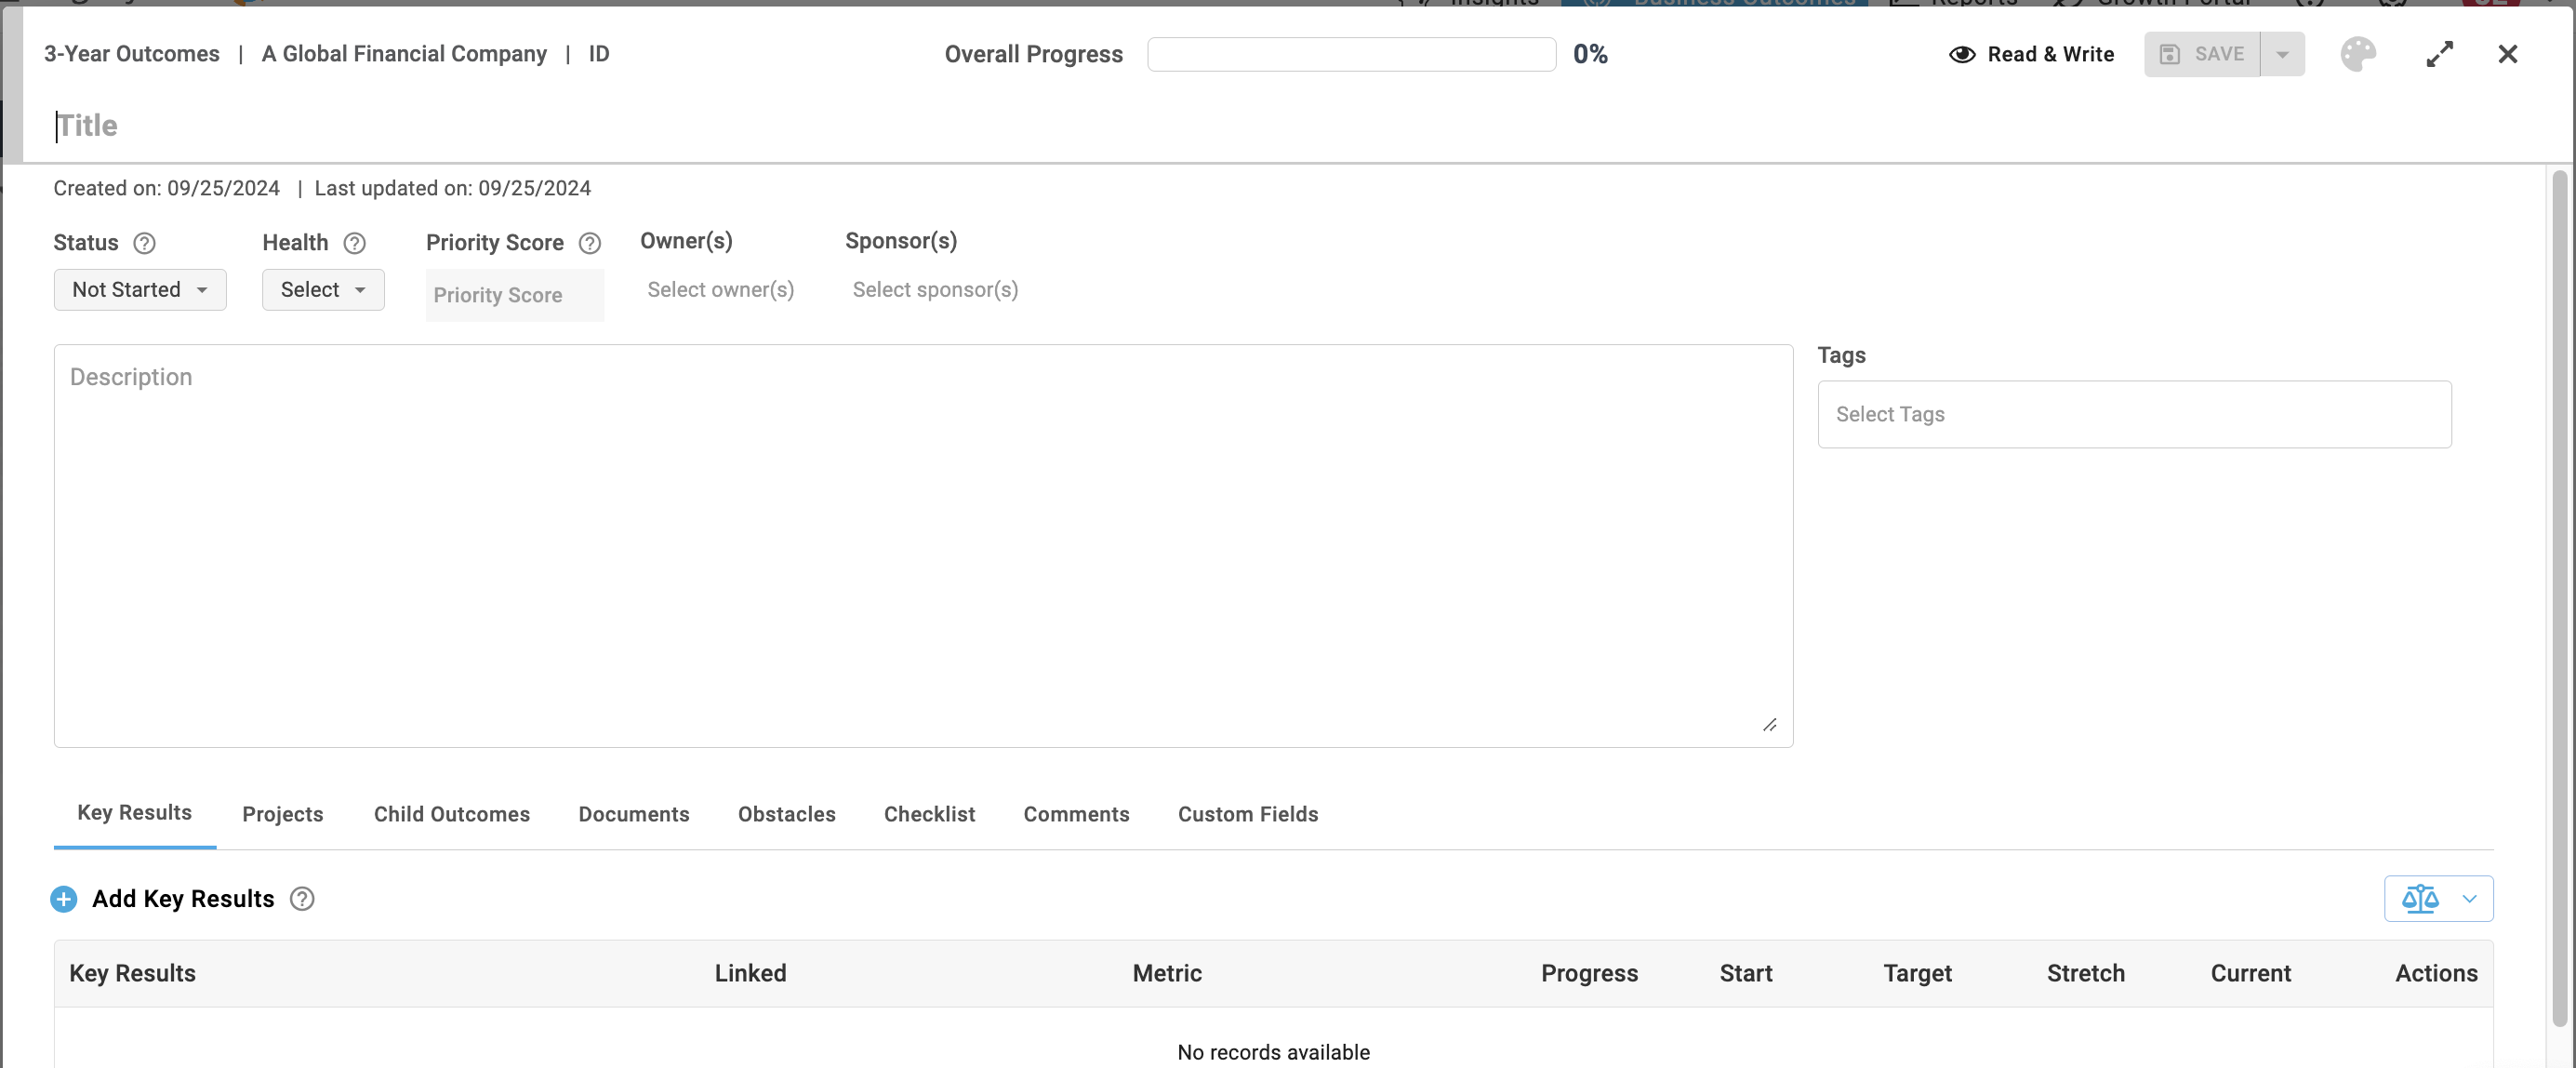Click the Priority Score input field
Image resolution: width=2576 pixels, height=1068 pixels.
[515, 295]
